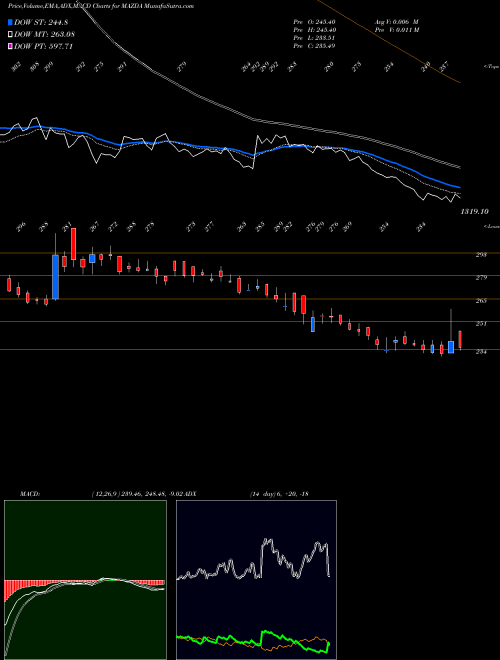Click the '<-Tops' marker label

(x=491, y=67)
